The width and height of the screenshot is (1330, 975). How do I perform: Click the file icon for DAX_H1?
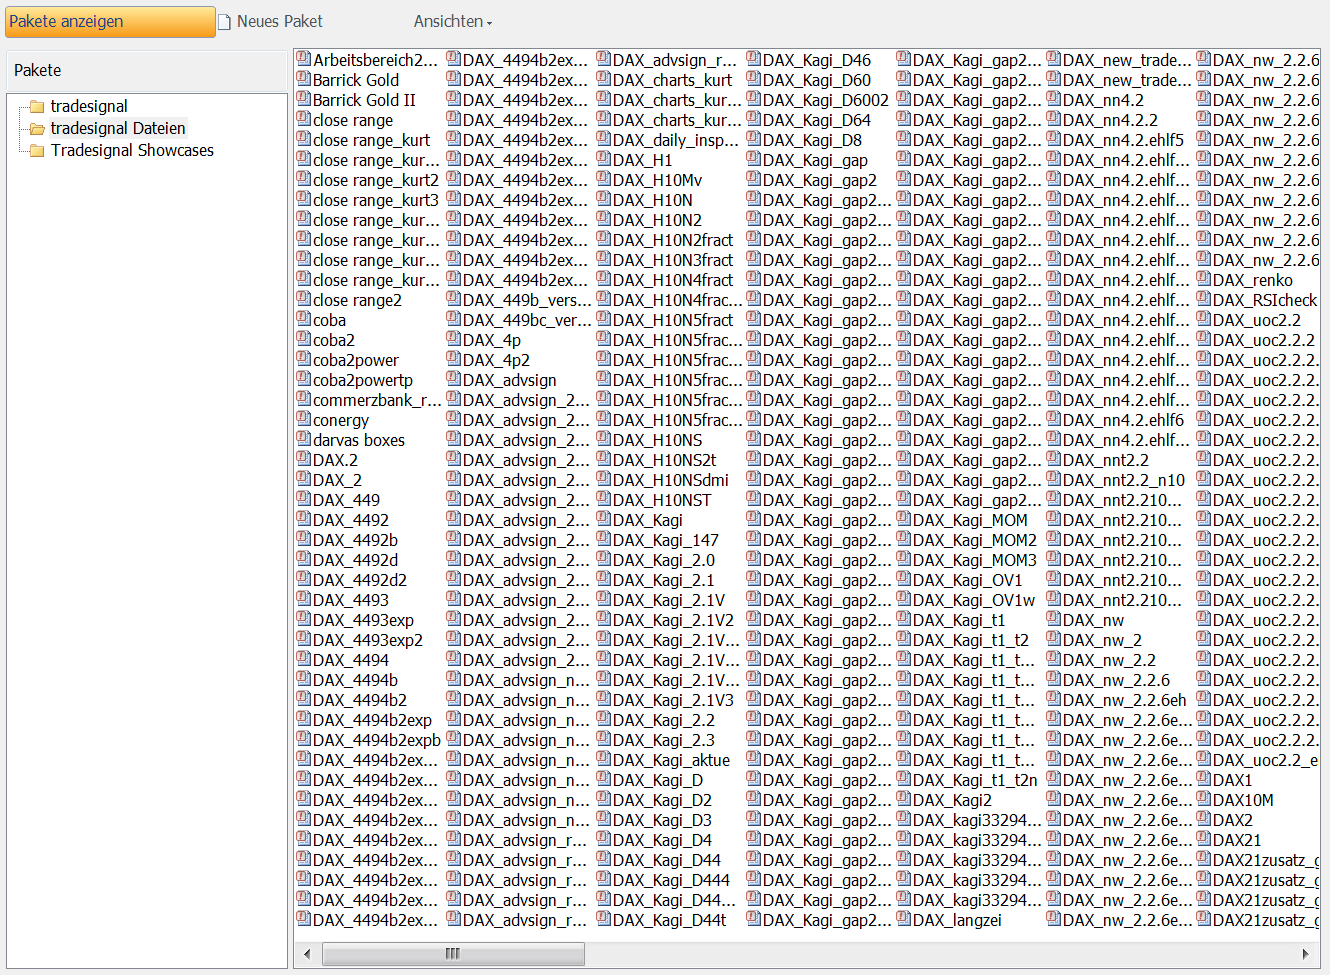pyautogui.click(x=604, y=159)
